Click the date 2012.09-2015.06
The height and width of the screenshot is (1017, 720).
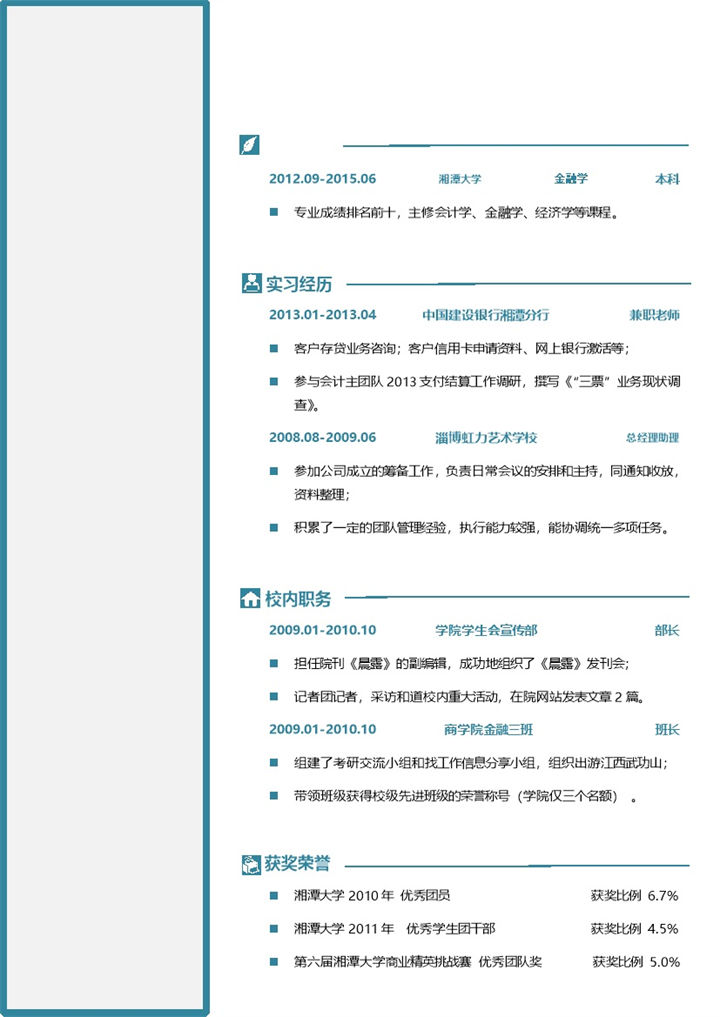322,179
